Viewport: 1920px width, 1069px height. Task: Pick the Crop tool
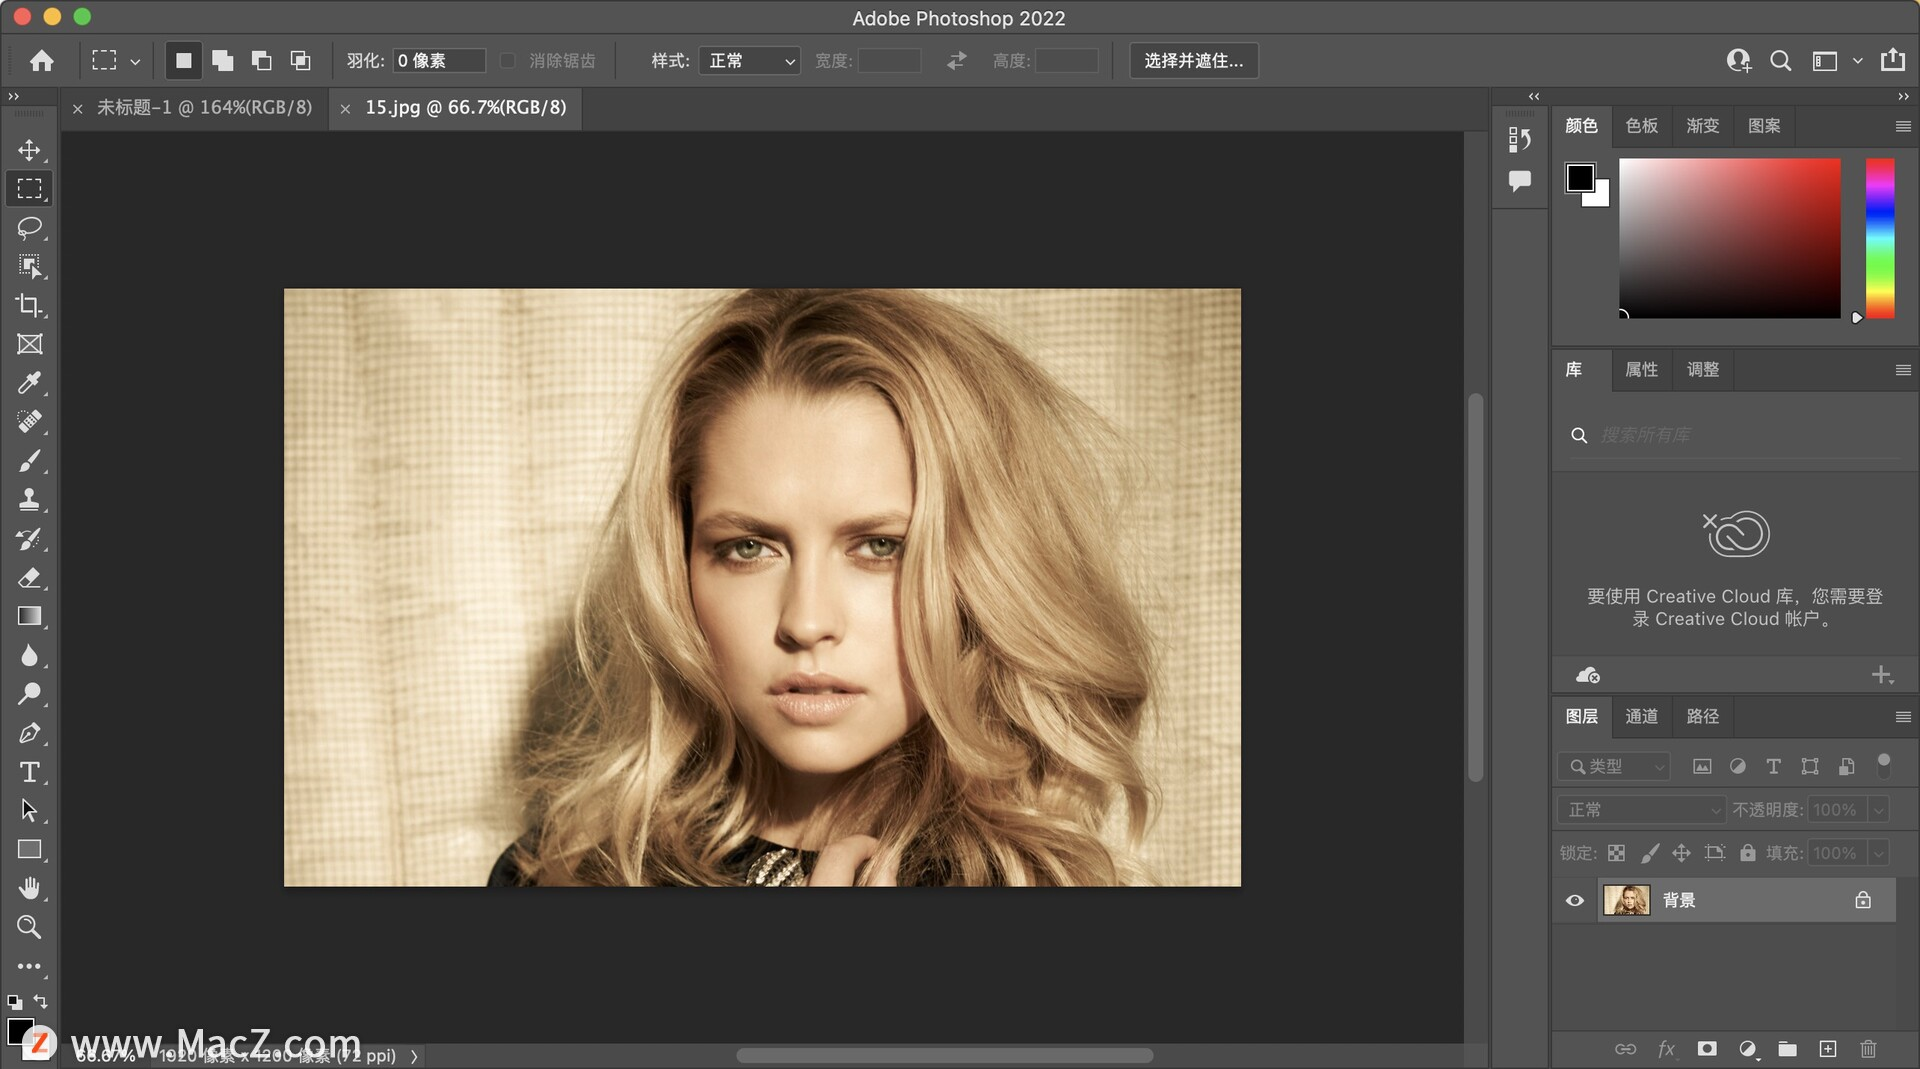coord(29,305)
